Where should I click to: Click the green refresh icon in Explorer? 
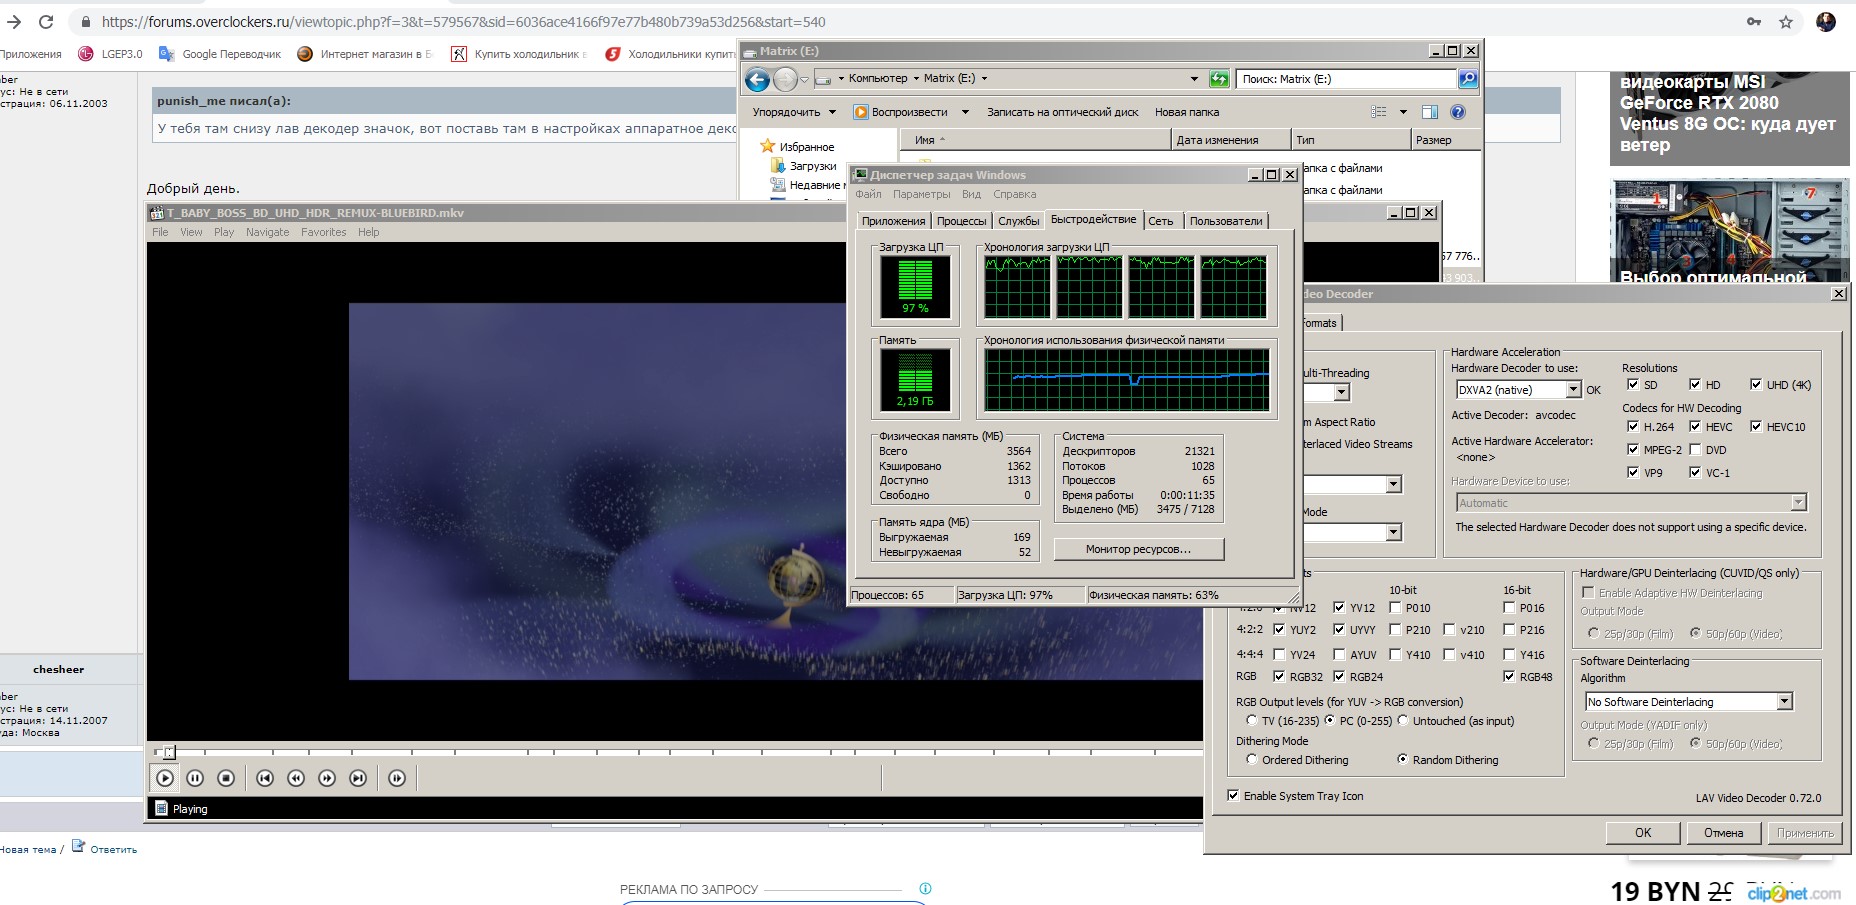pyautogui.click(x=1219, y=79)
